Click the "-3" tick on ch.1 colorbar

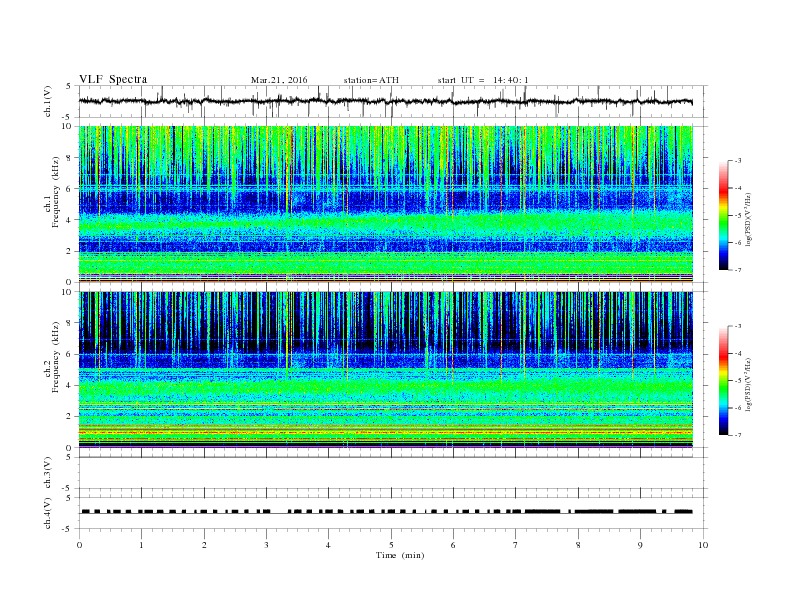[737, 161]
